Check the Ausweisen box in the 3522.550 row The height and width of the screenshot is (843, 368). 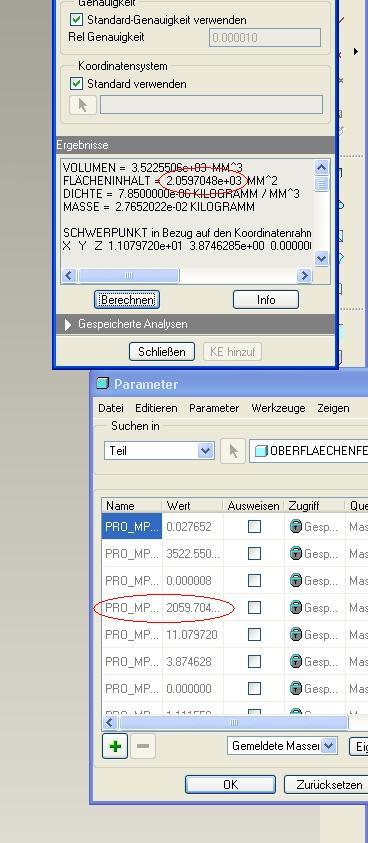click(254, 554)
